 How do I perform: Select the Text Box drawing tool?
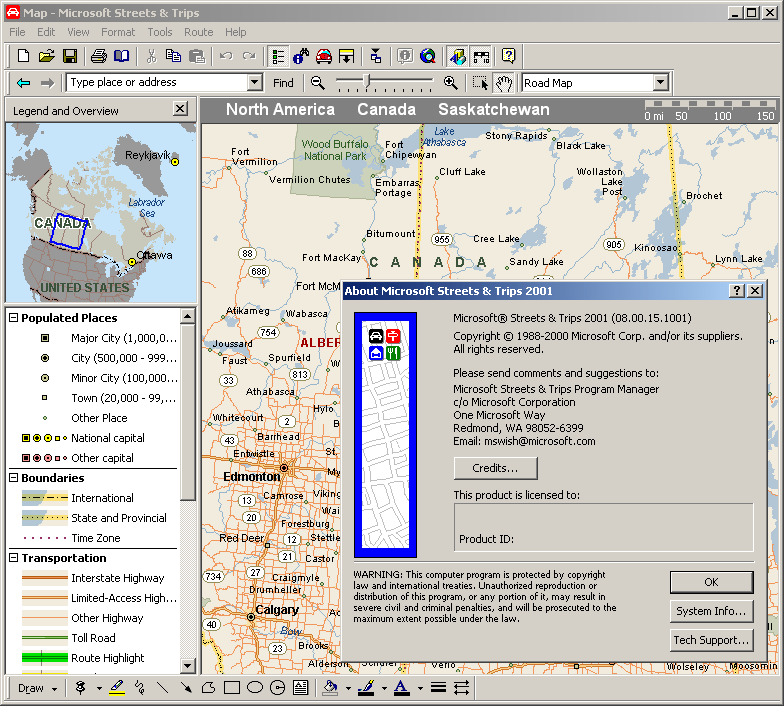(x=300, y=688)
